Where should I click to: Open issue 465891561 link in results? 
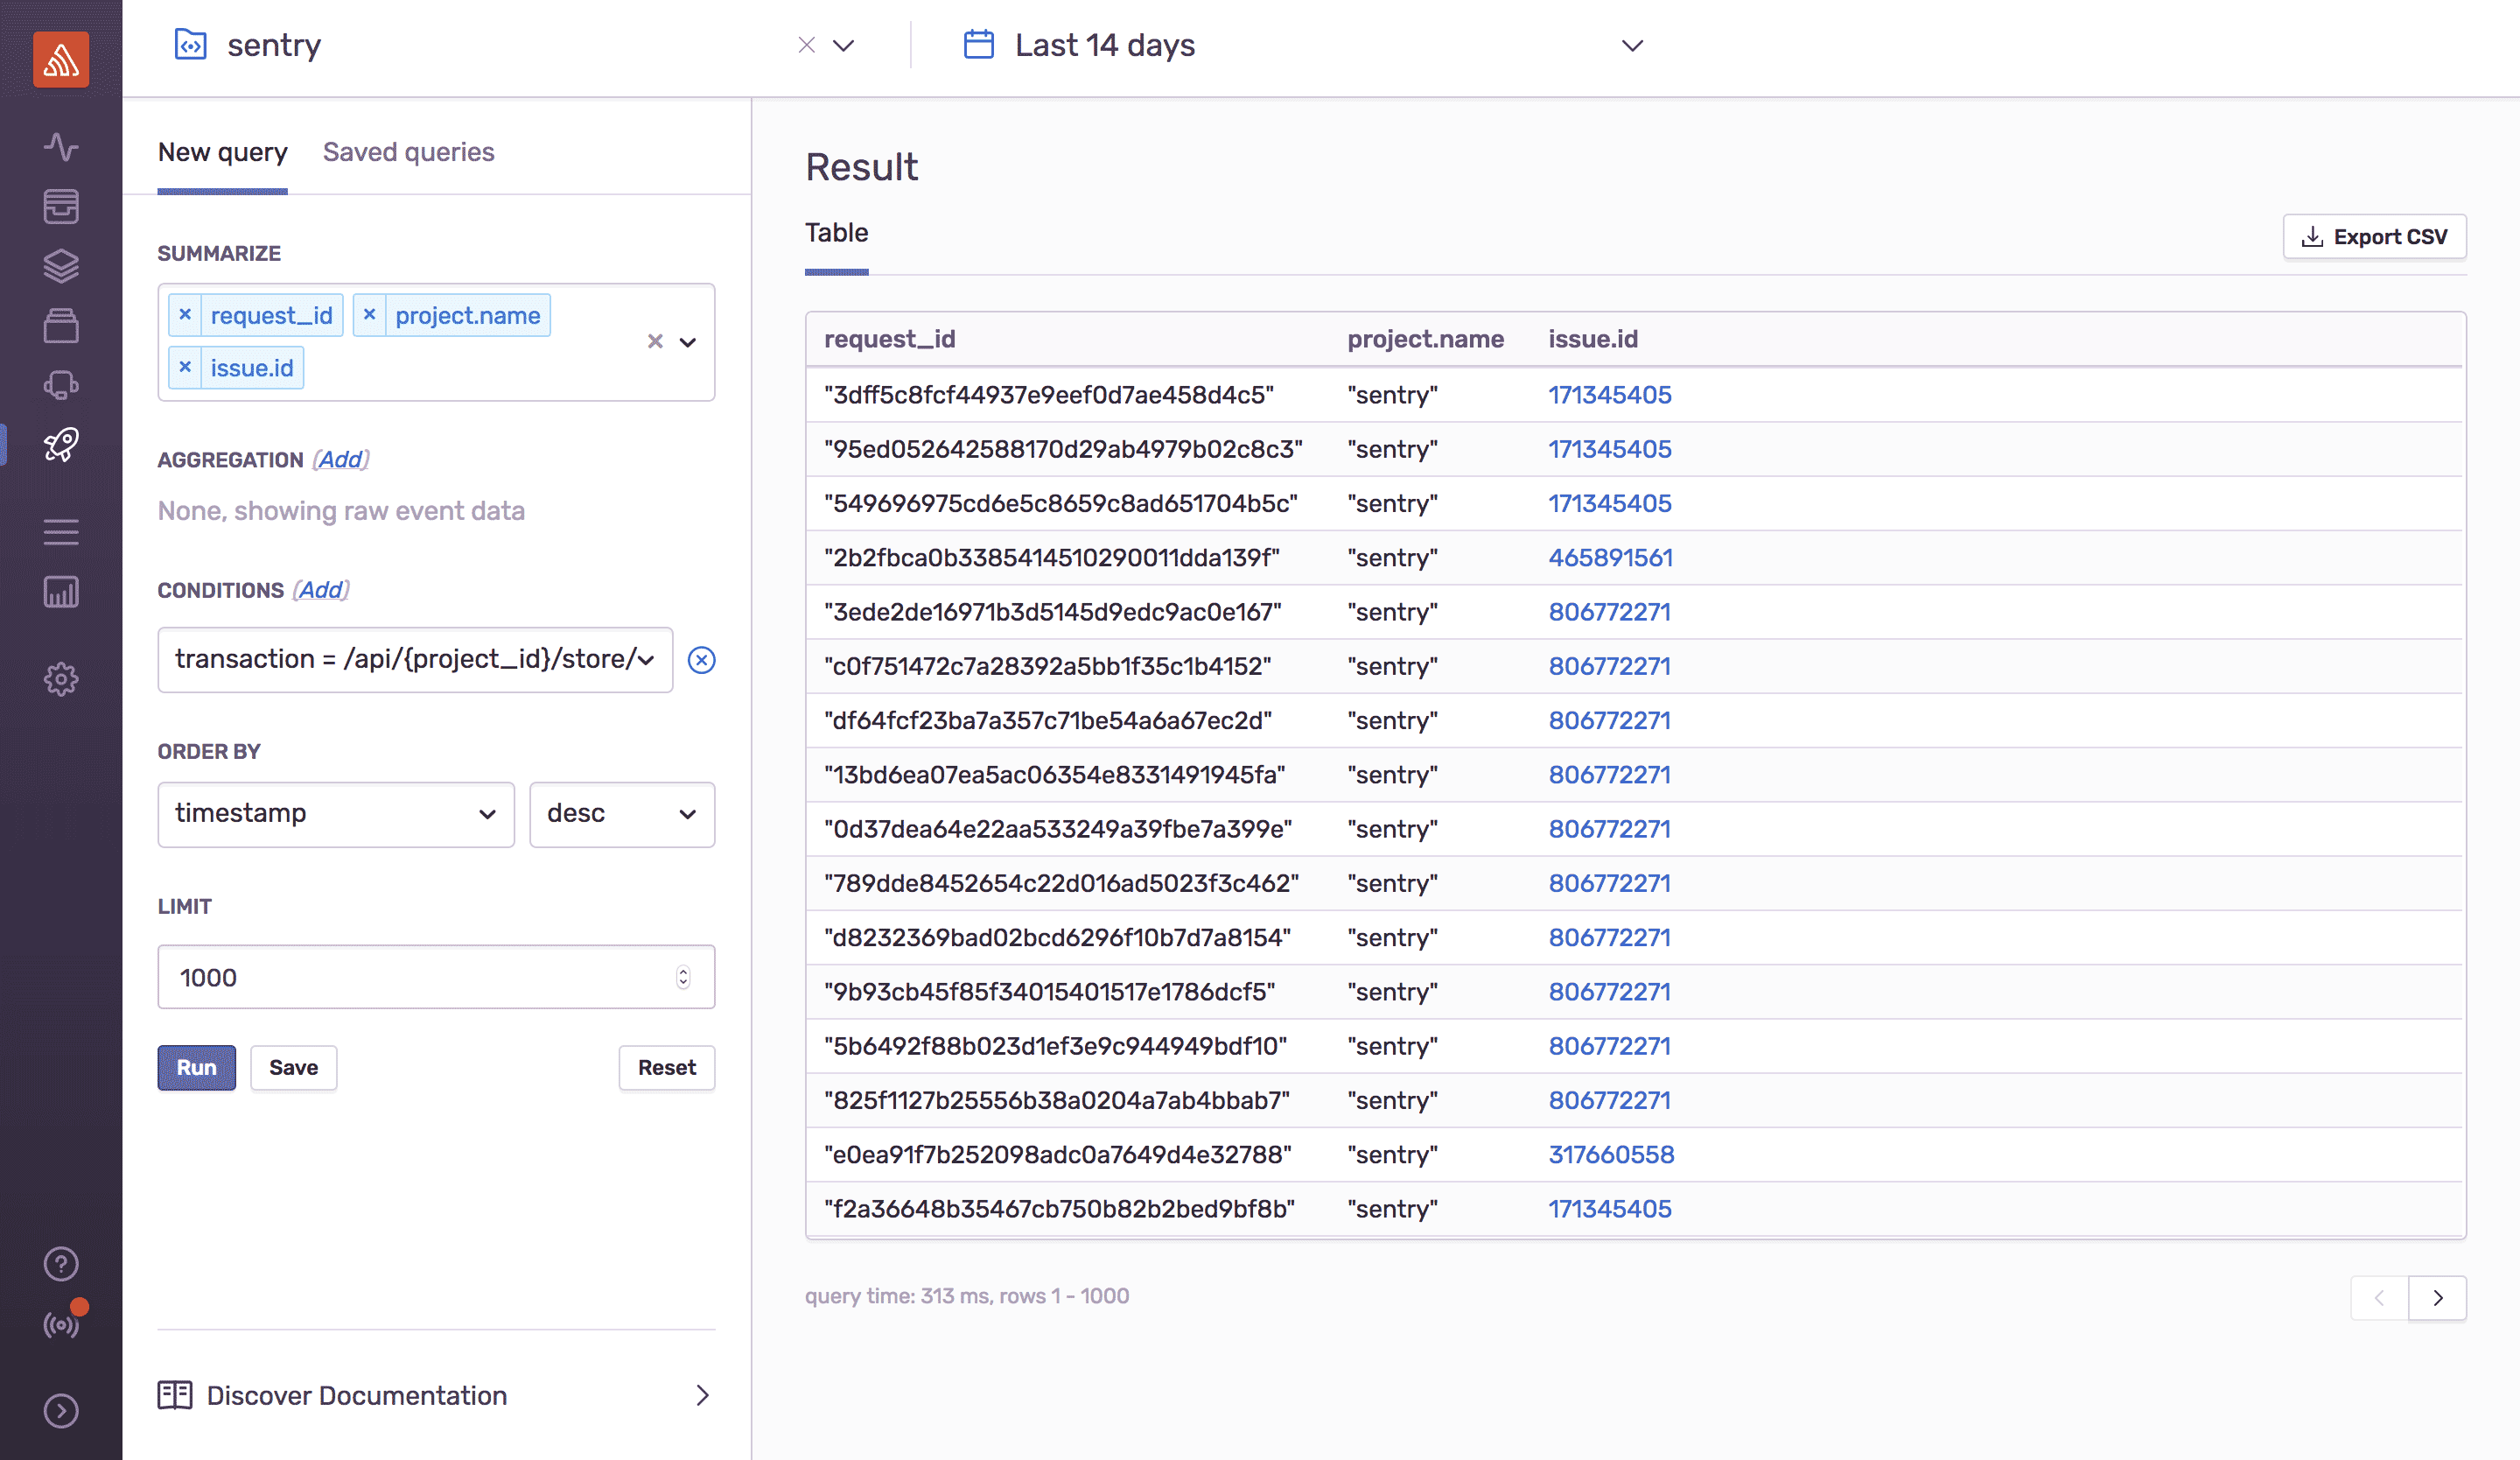click(x=1611, y=557)
